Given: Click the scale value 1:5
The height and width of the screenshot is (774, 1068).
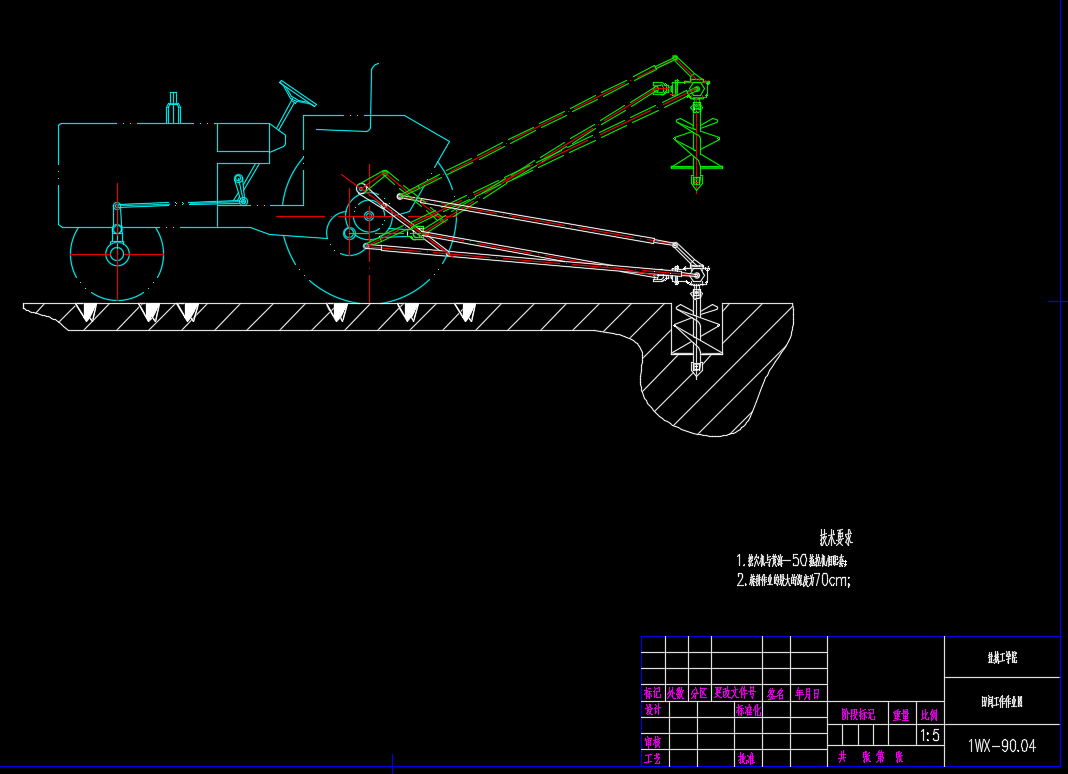Looking at the screenshot, I should [929, 736].
